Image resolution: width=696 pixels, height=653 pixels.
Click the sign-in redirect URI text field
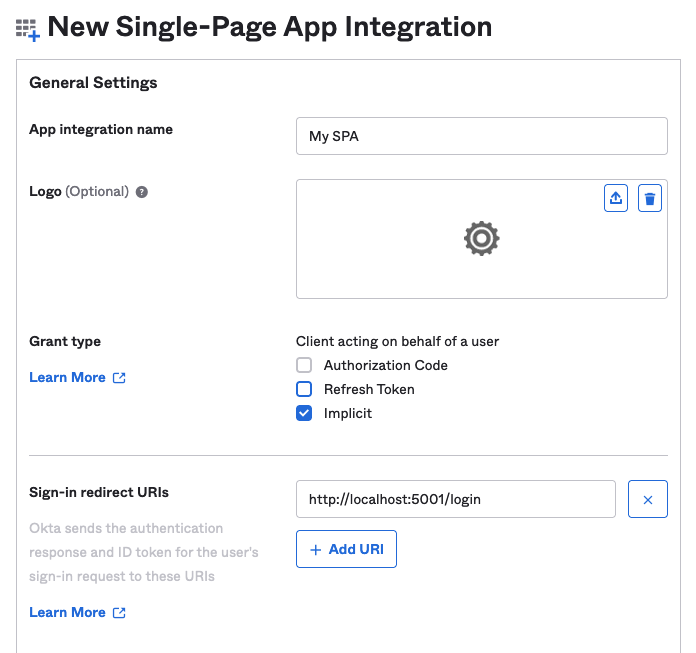[456, 499]
